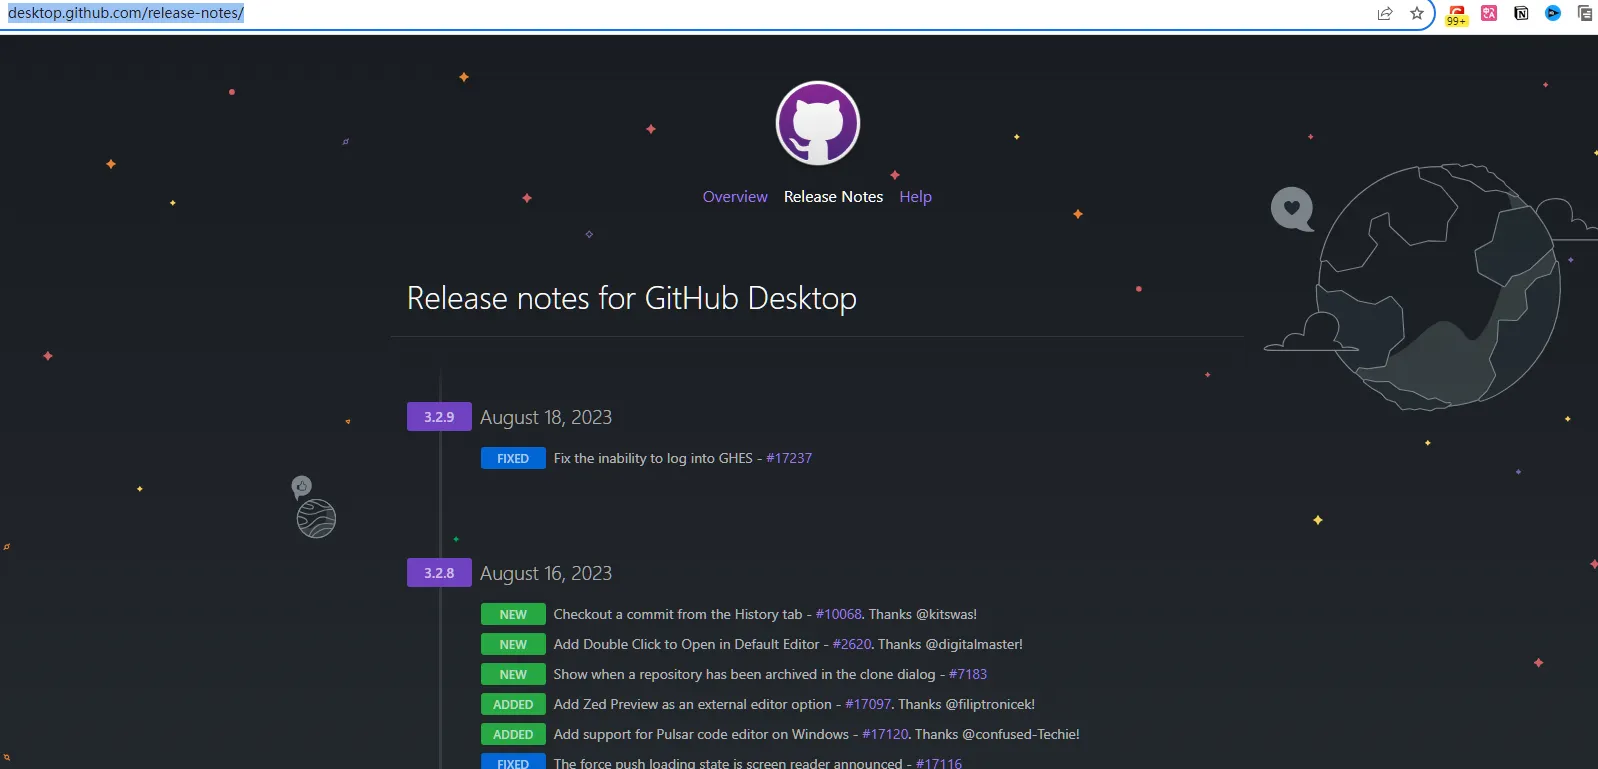Click the date 'August 16, 2023'
The height and width of the screenshot is (769, 1598).
tap(546, 573)
